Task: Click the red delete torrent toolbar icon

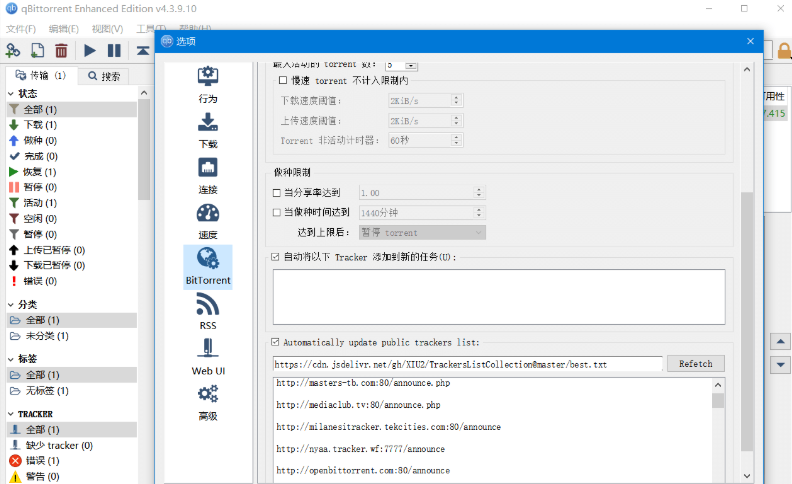Action: 61,50
